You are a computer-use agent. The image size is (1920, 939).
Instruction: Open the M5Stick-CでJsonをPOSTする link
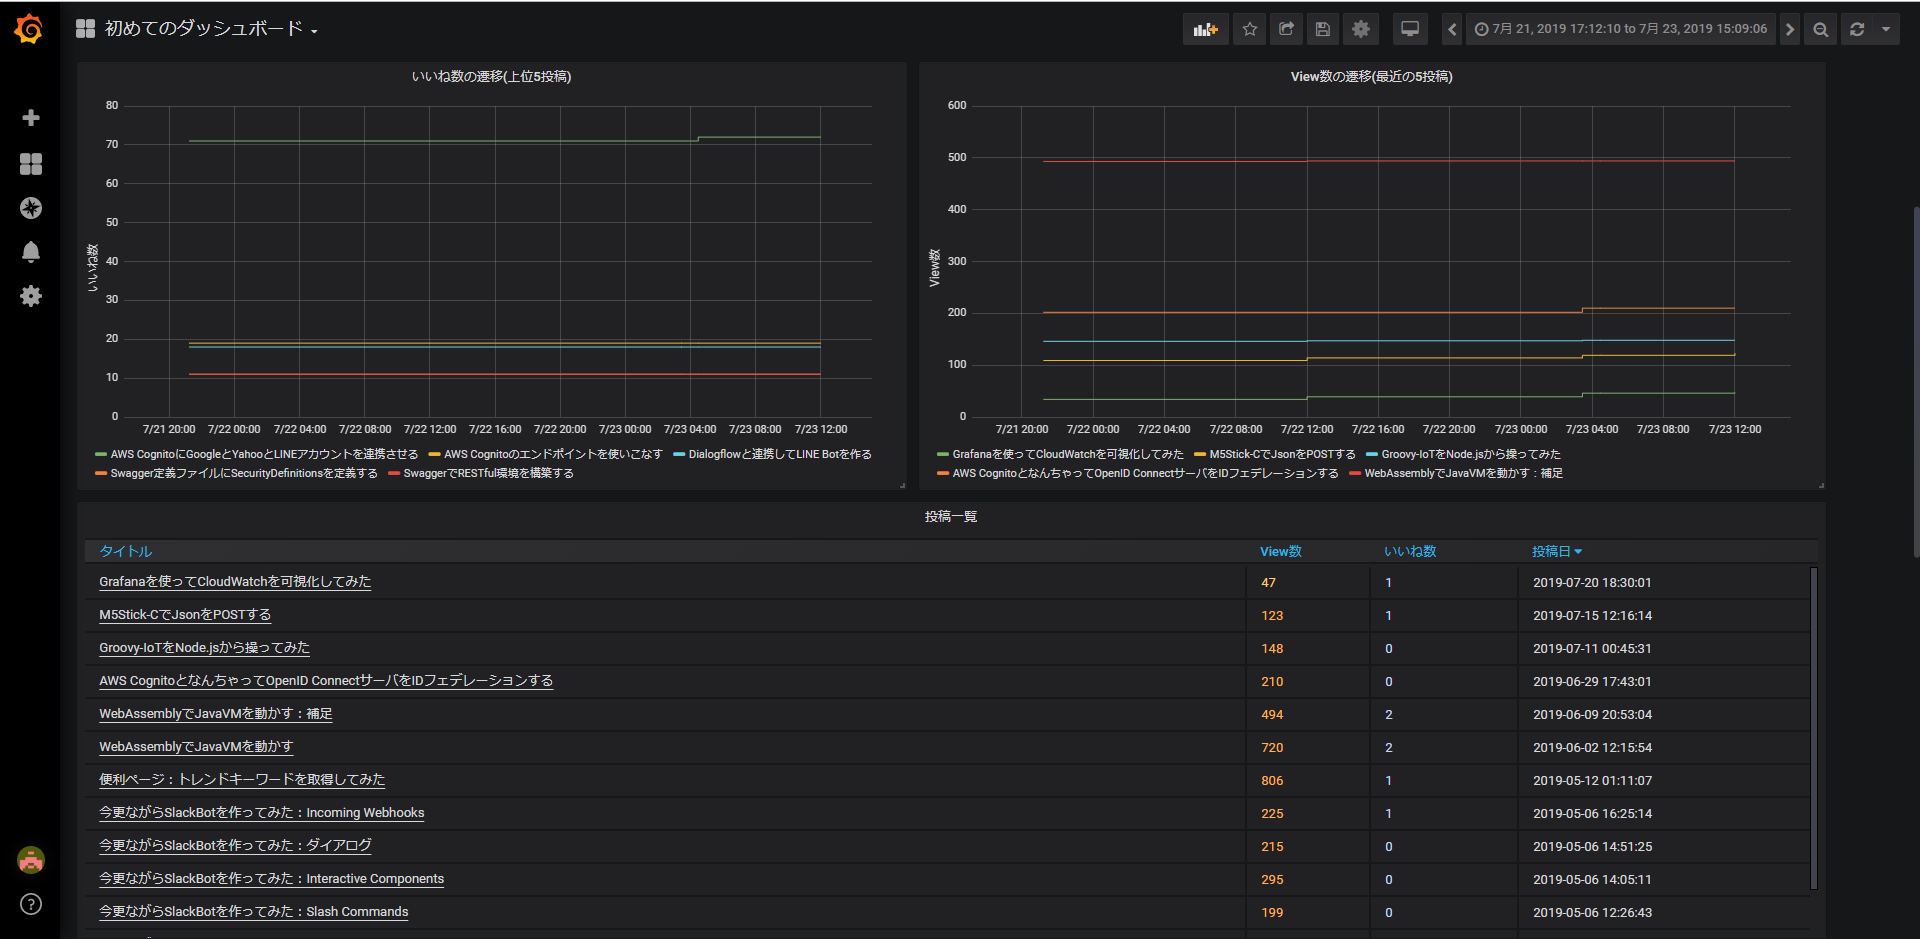(185, 615)
